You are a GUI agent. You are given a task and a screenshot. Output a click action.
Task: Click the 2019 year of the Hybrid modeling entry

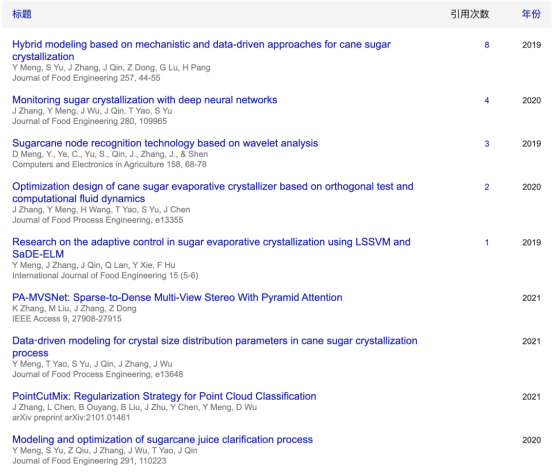[x=531, y=45]
